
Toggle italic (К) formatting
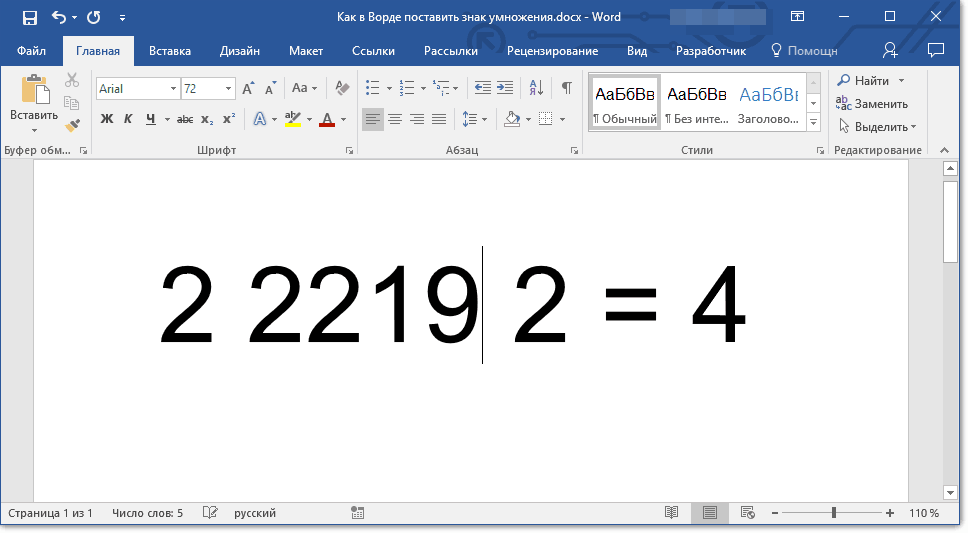128,119
